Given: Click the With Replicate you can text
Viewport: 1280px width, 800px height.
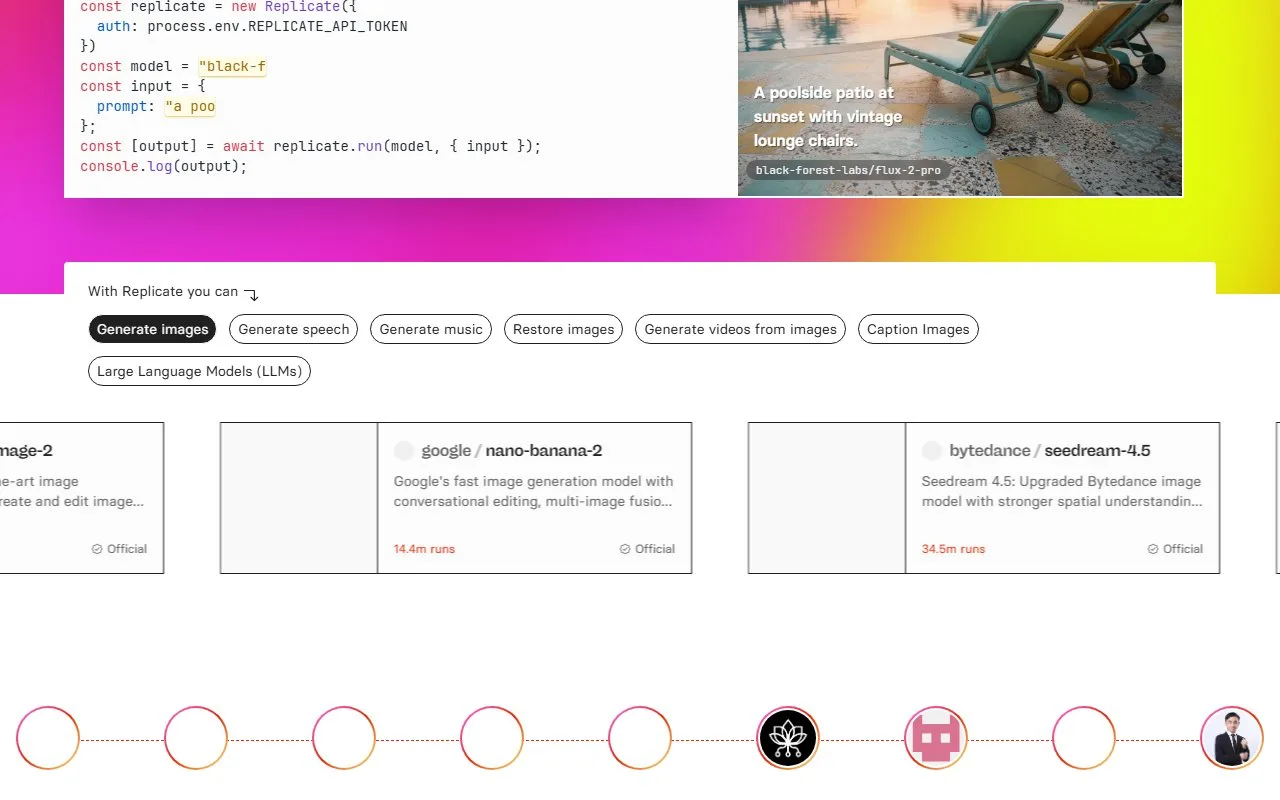Looking at the screenshot, I should pyautogui.click(x=163, y=292).
